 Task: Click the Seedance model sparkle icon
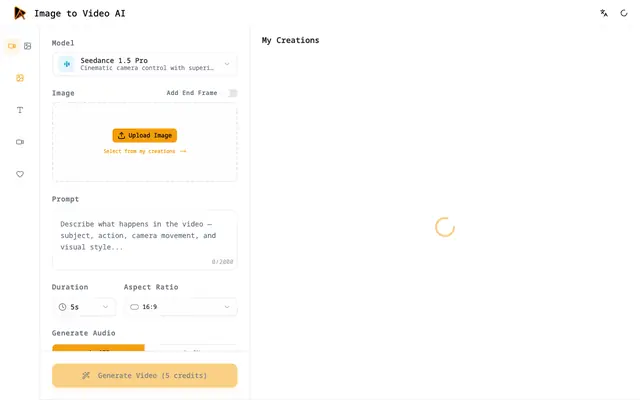coord(67,64)
